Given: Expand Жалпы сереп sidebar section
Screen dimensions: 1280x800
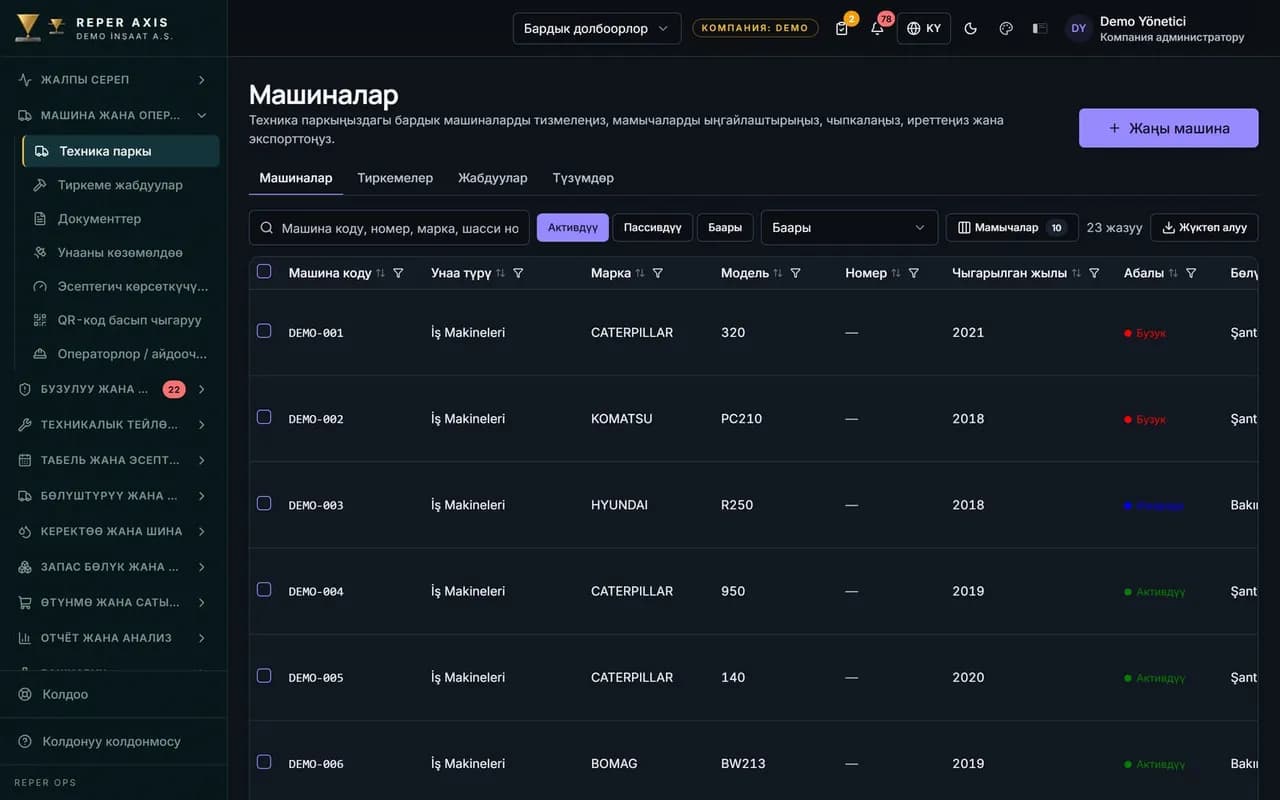Looking at the screenshot, I should pyautogui.click(x=113, y=80).
